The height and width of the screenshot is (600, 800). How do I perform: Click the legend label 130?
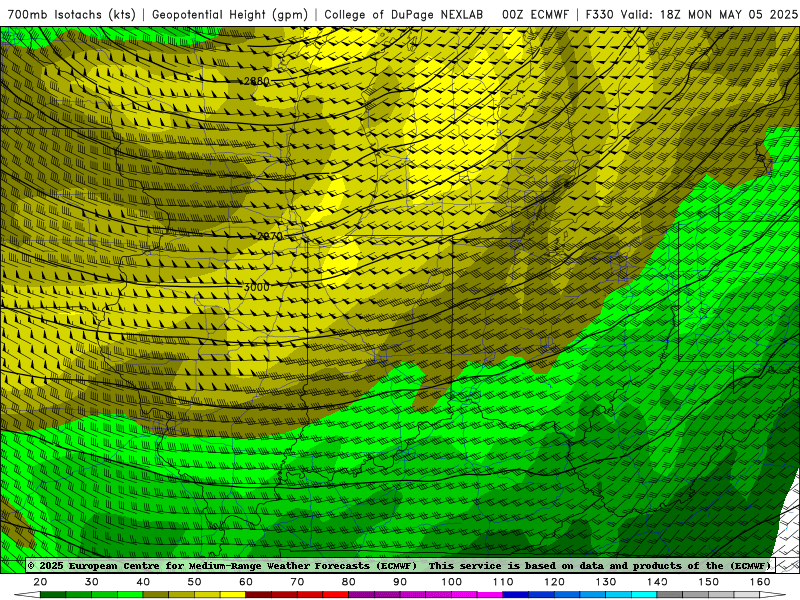coord(606,582)
